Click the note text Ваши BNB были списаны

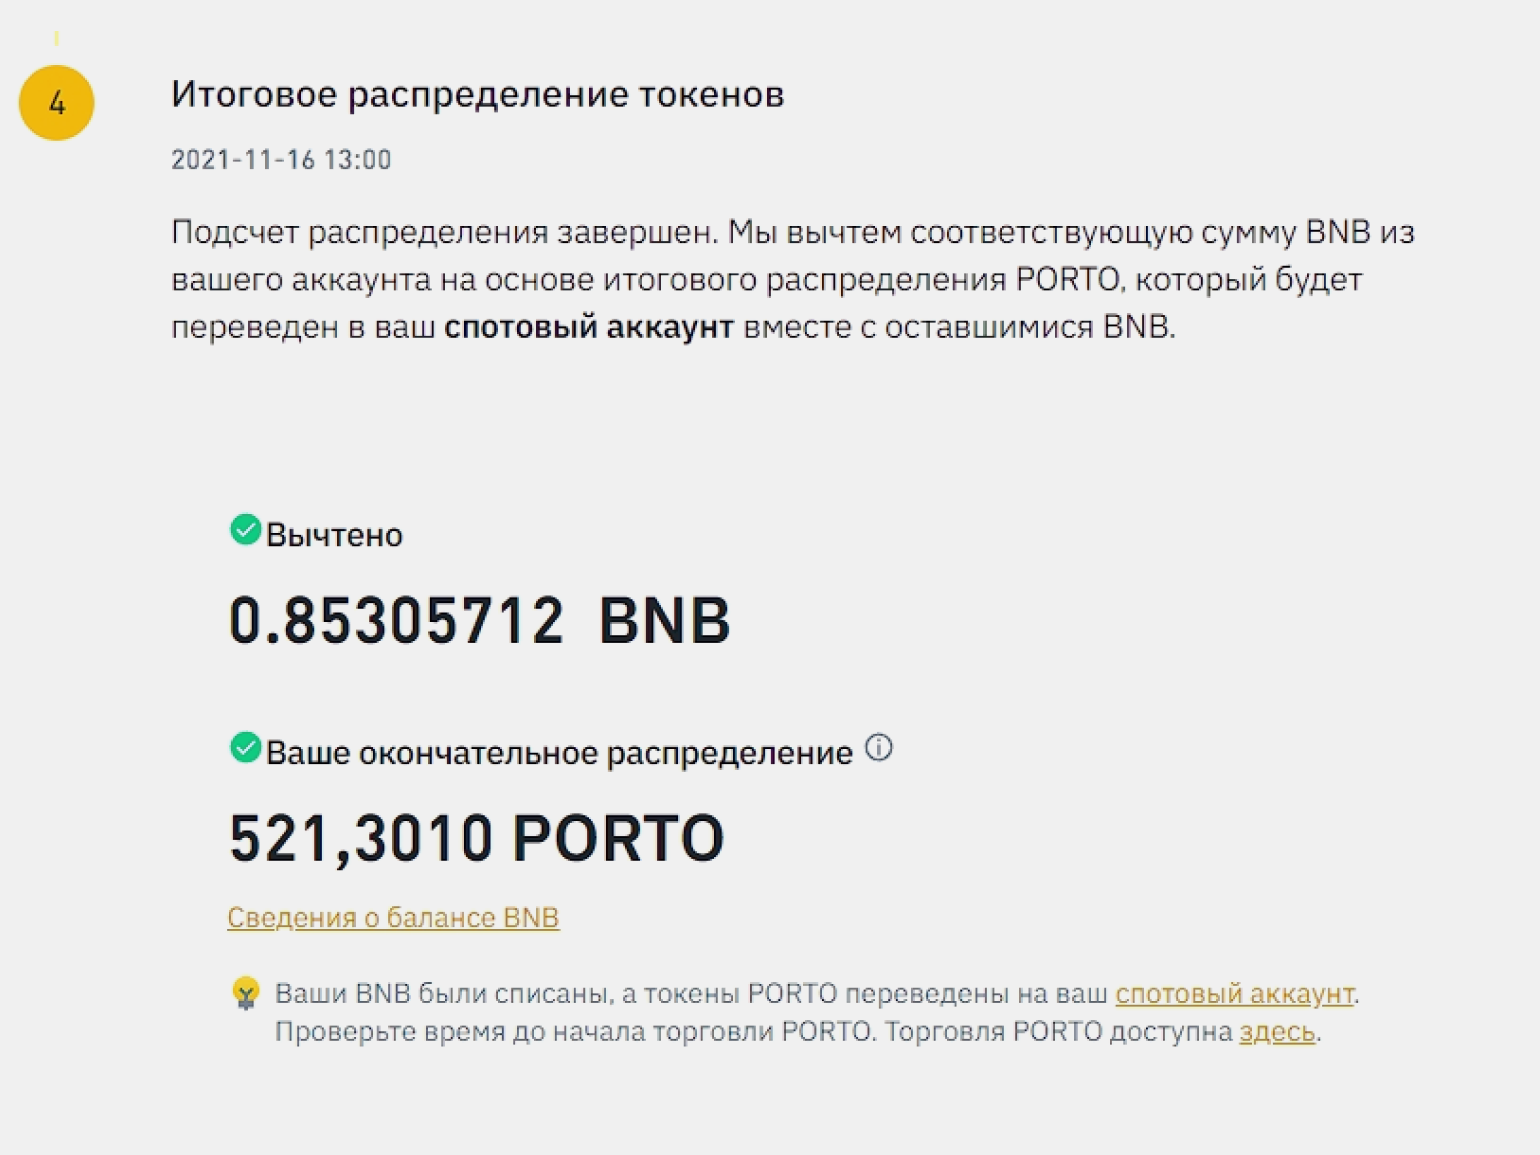442,994
